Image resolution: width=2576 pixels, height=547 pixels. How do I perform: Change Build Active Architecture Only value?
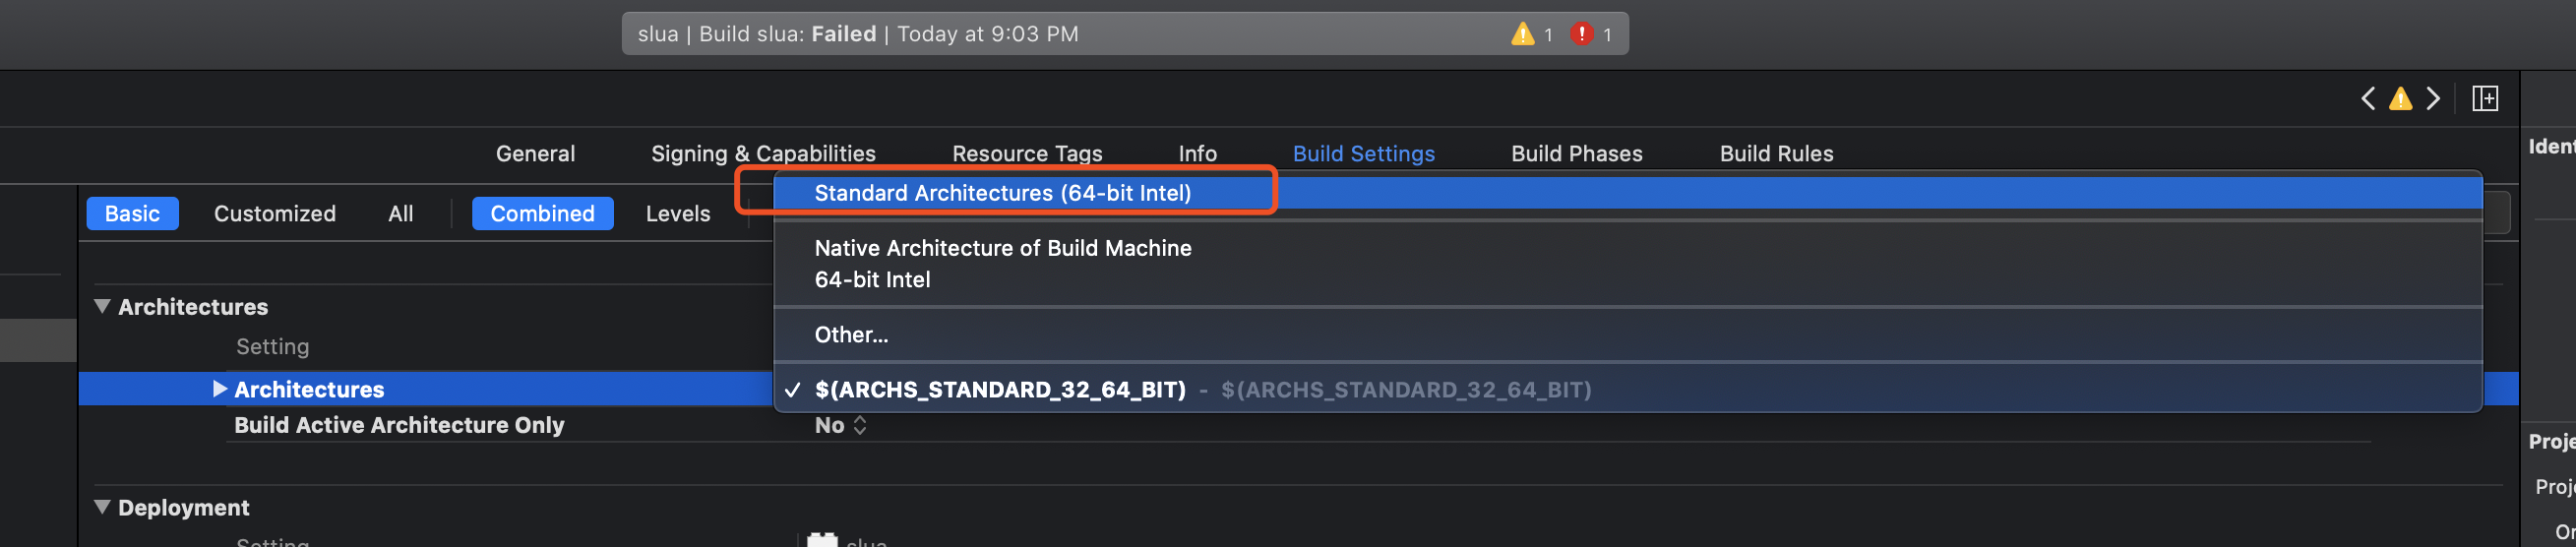(841, 426)
